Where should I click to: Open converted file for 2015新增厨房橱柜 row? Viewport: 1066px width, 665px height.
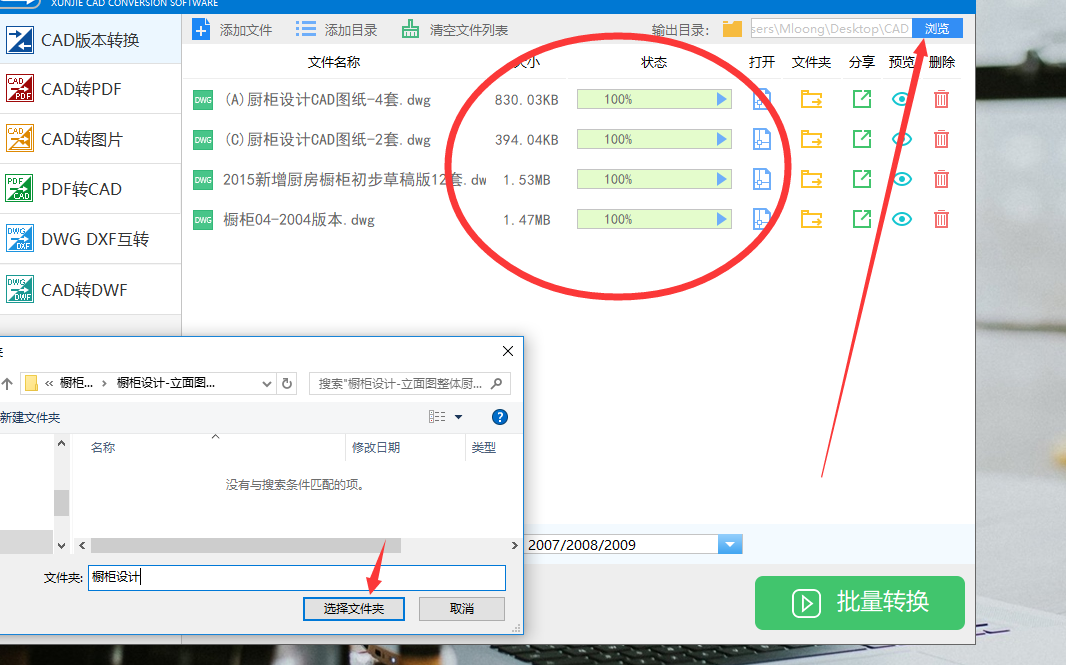761,180
